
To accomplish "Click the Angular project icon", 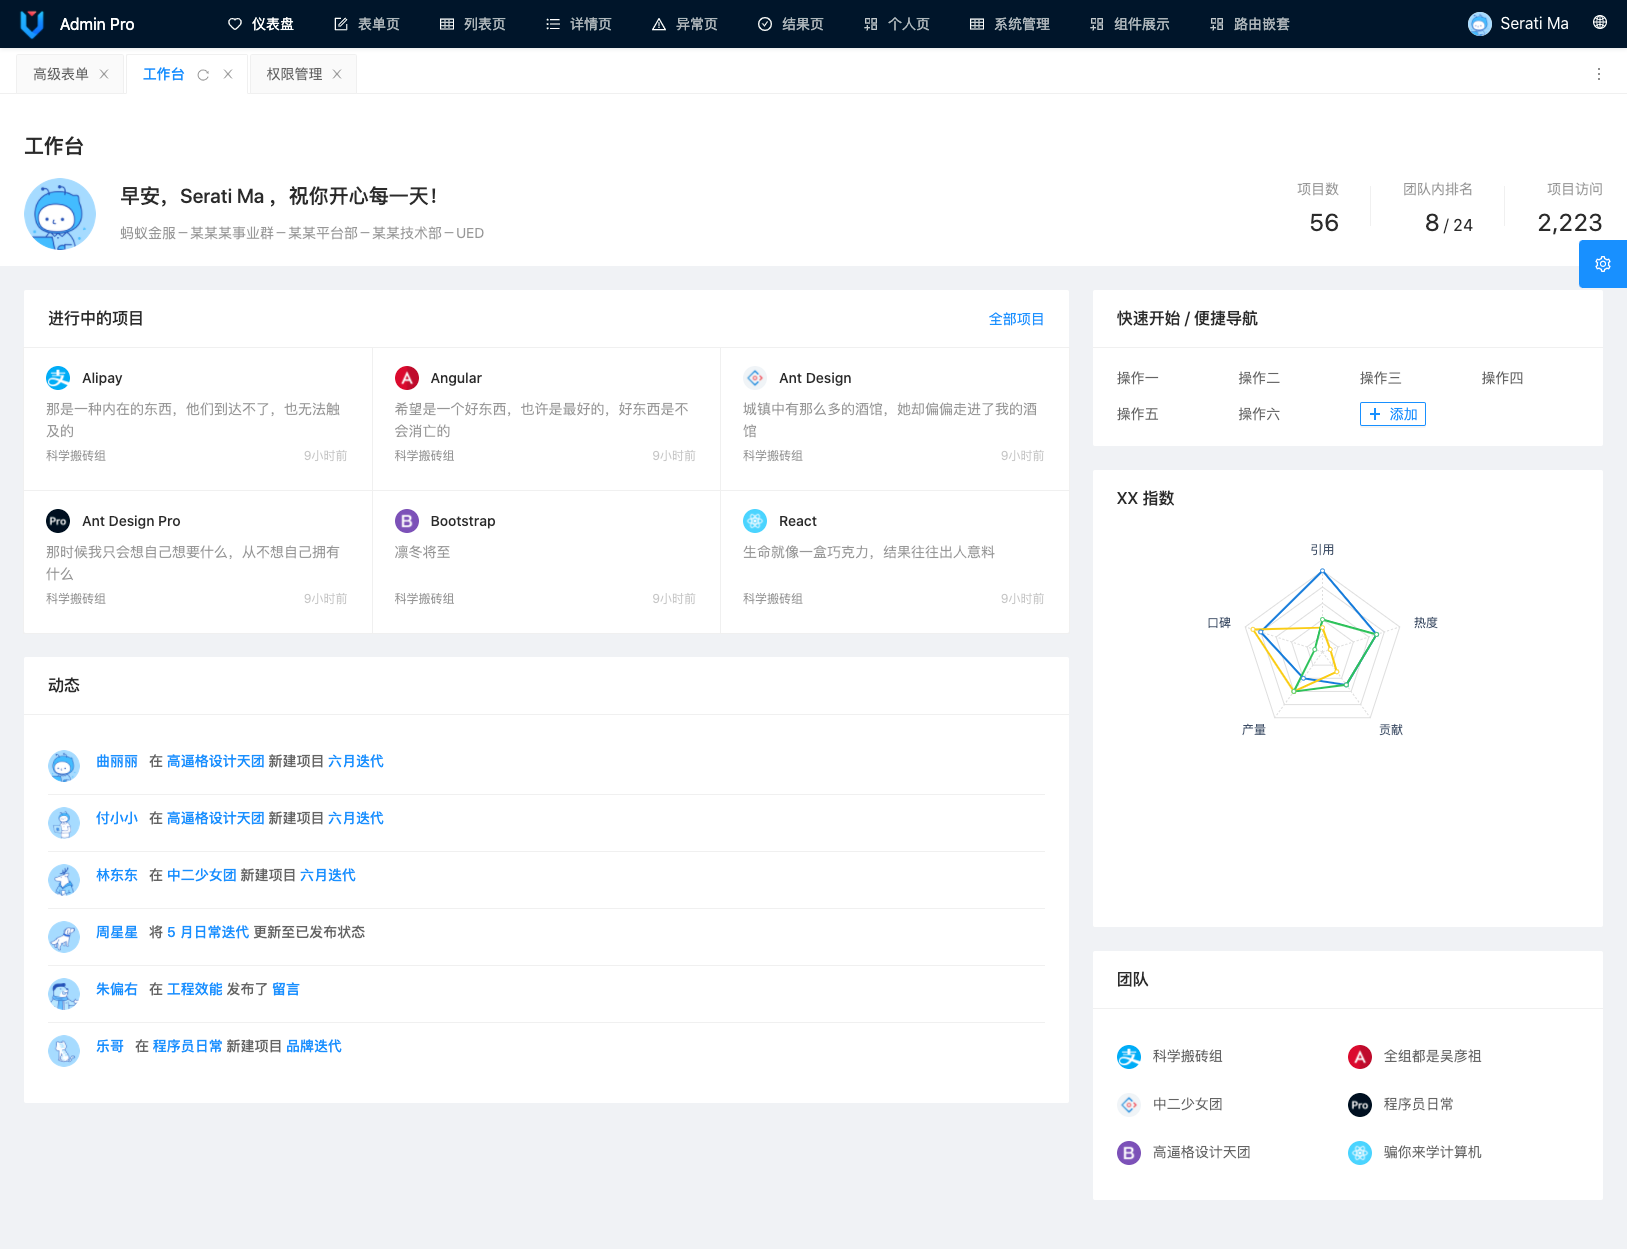I will point(407,378).
